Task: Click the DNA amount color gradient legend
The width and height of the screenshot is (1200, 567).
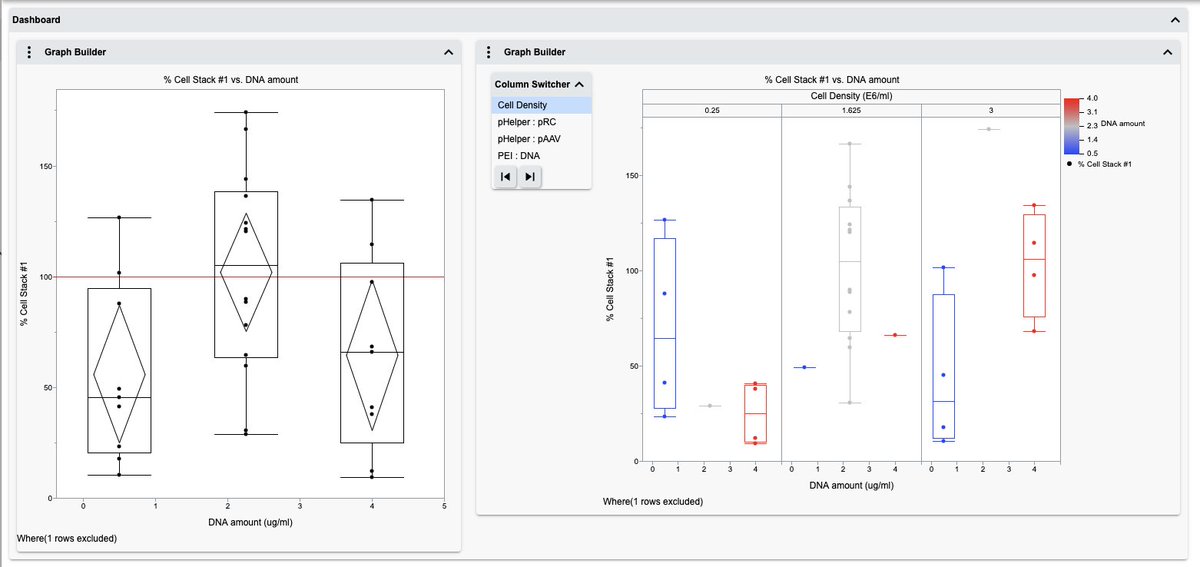Action: 1072,125
